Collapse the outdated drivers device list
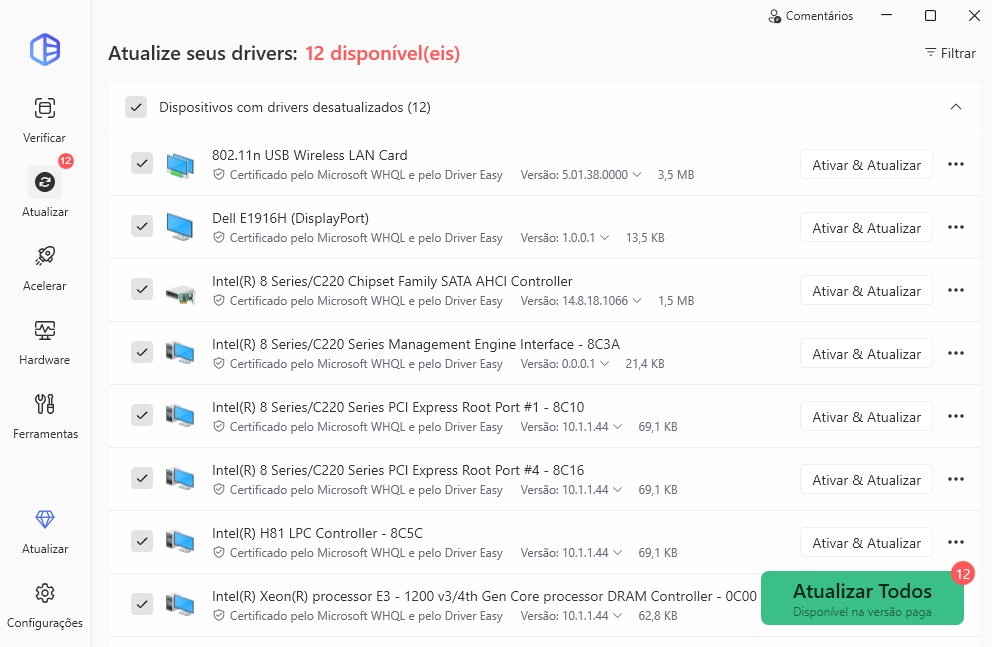 [955, 107]
